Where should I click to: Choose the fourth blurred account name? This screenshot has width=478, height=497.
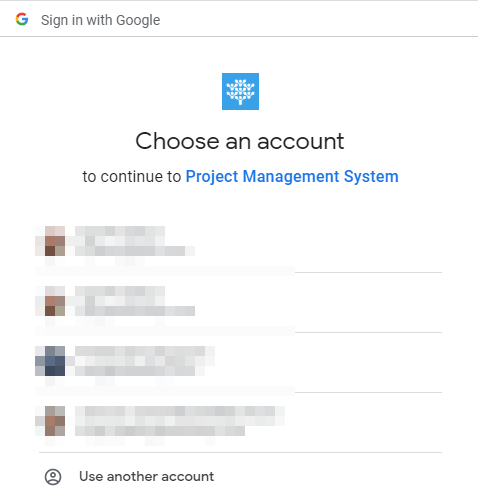click(180, 411)
